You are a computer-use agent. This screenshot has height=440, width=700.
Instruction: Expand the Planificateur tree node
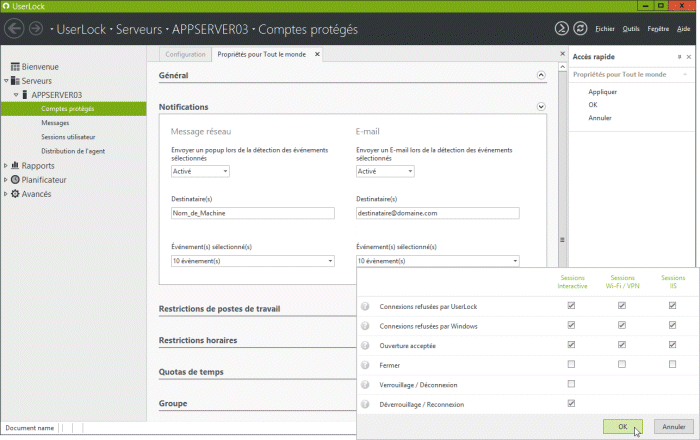pos(6,180)
